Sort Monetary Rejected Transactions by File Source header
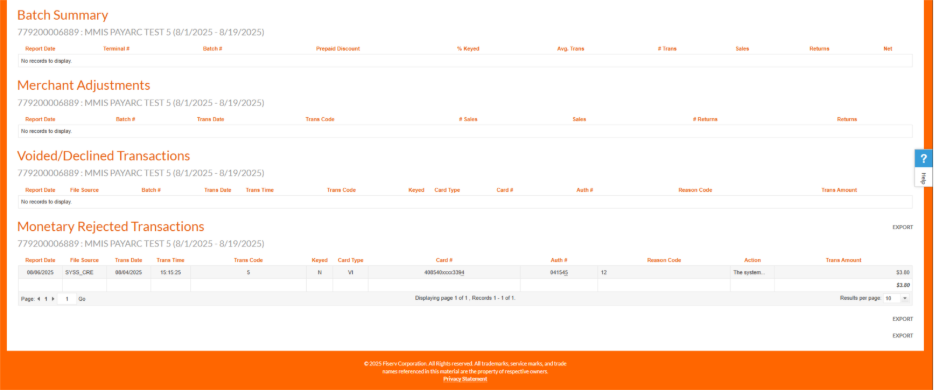936x390 pixels. click(x=84, y=260)
